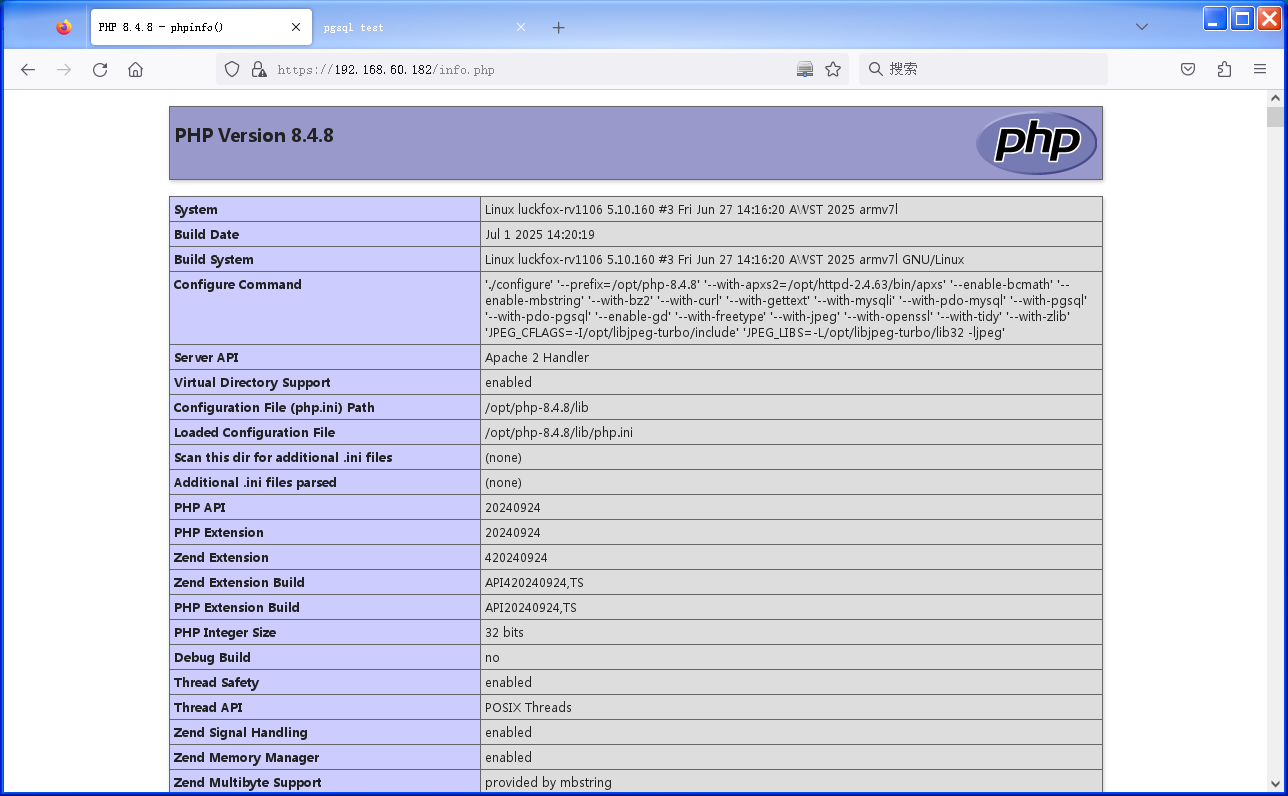This screenshot has width=1288, height=796.
Task: Click the Zend Signal Handling label
Action: click(x=241, y=732)
